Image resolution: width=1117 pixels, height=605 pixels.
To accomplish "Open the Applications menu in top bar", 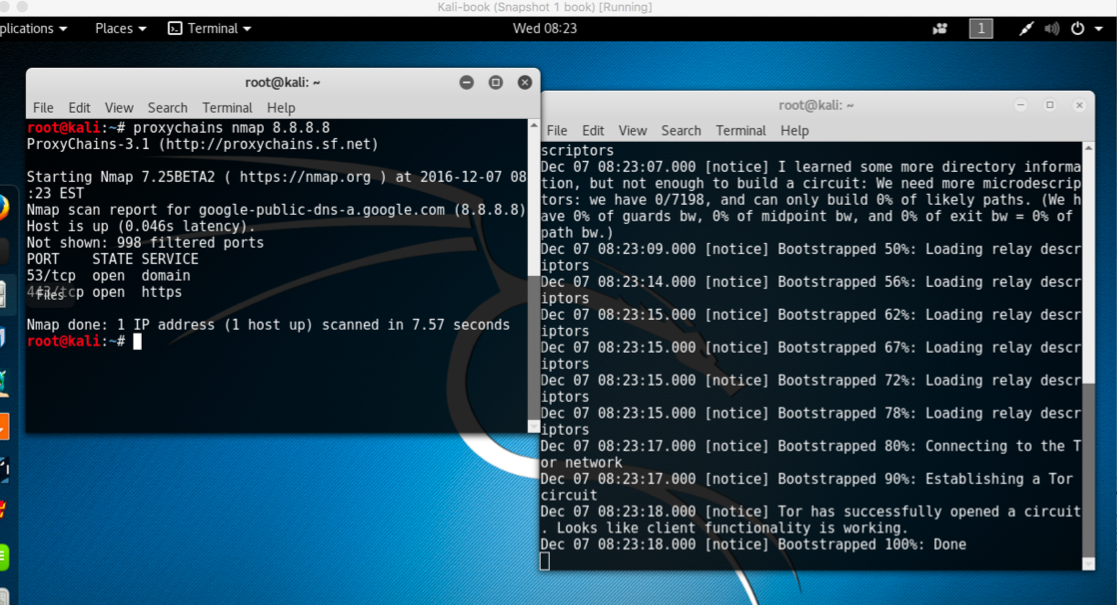I will coord(33,29).
